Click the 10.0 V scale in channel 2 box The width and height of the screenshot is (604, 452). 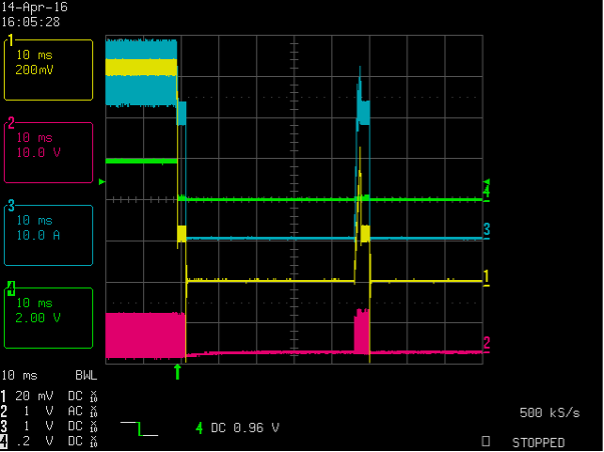tap(38, 152)
